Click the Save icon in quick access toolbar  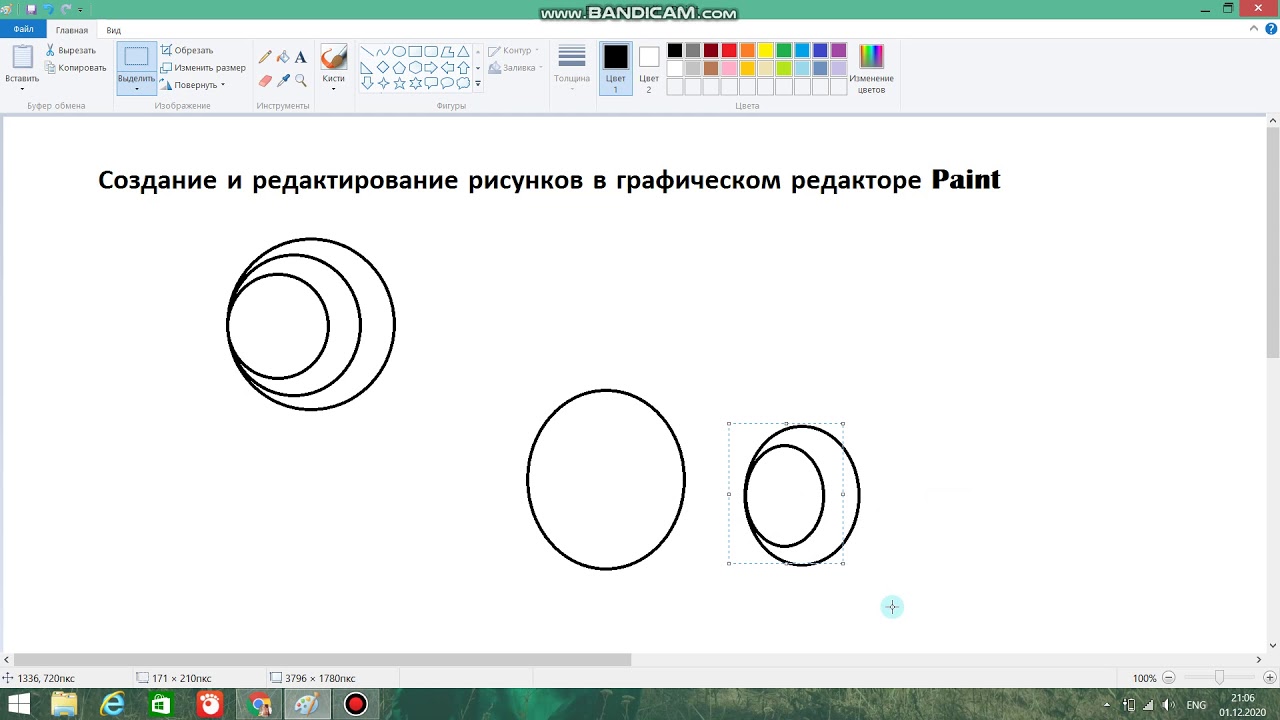[32, 9]
